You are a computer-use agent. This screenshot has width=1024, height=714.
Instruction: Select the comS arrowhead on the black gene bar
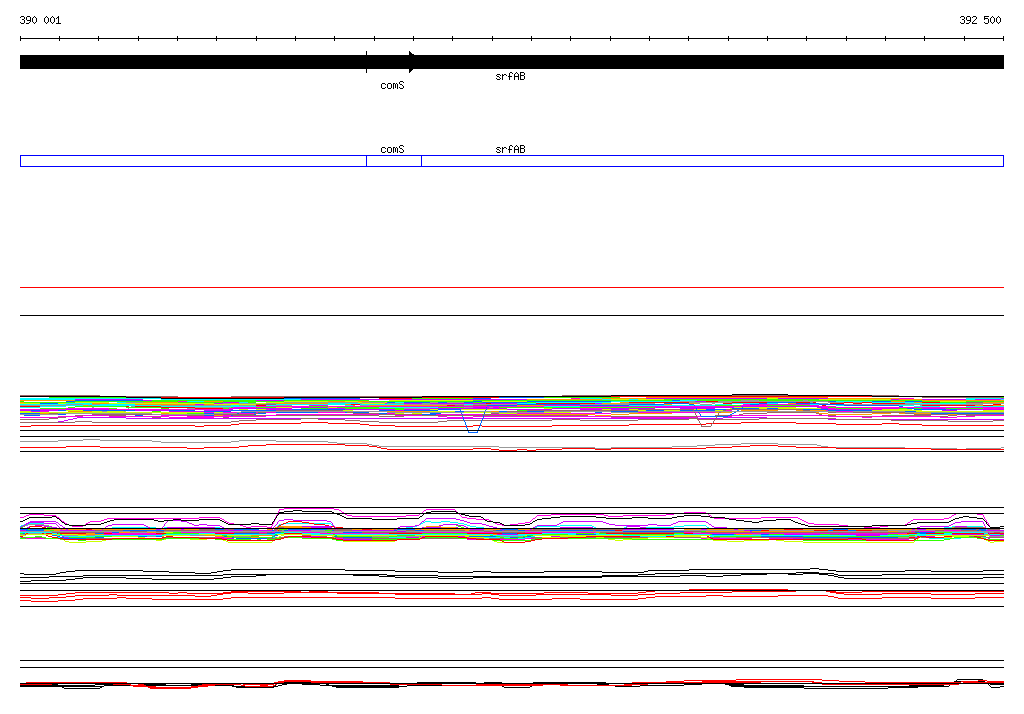click(x=412, y=61)
